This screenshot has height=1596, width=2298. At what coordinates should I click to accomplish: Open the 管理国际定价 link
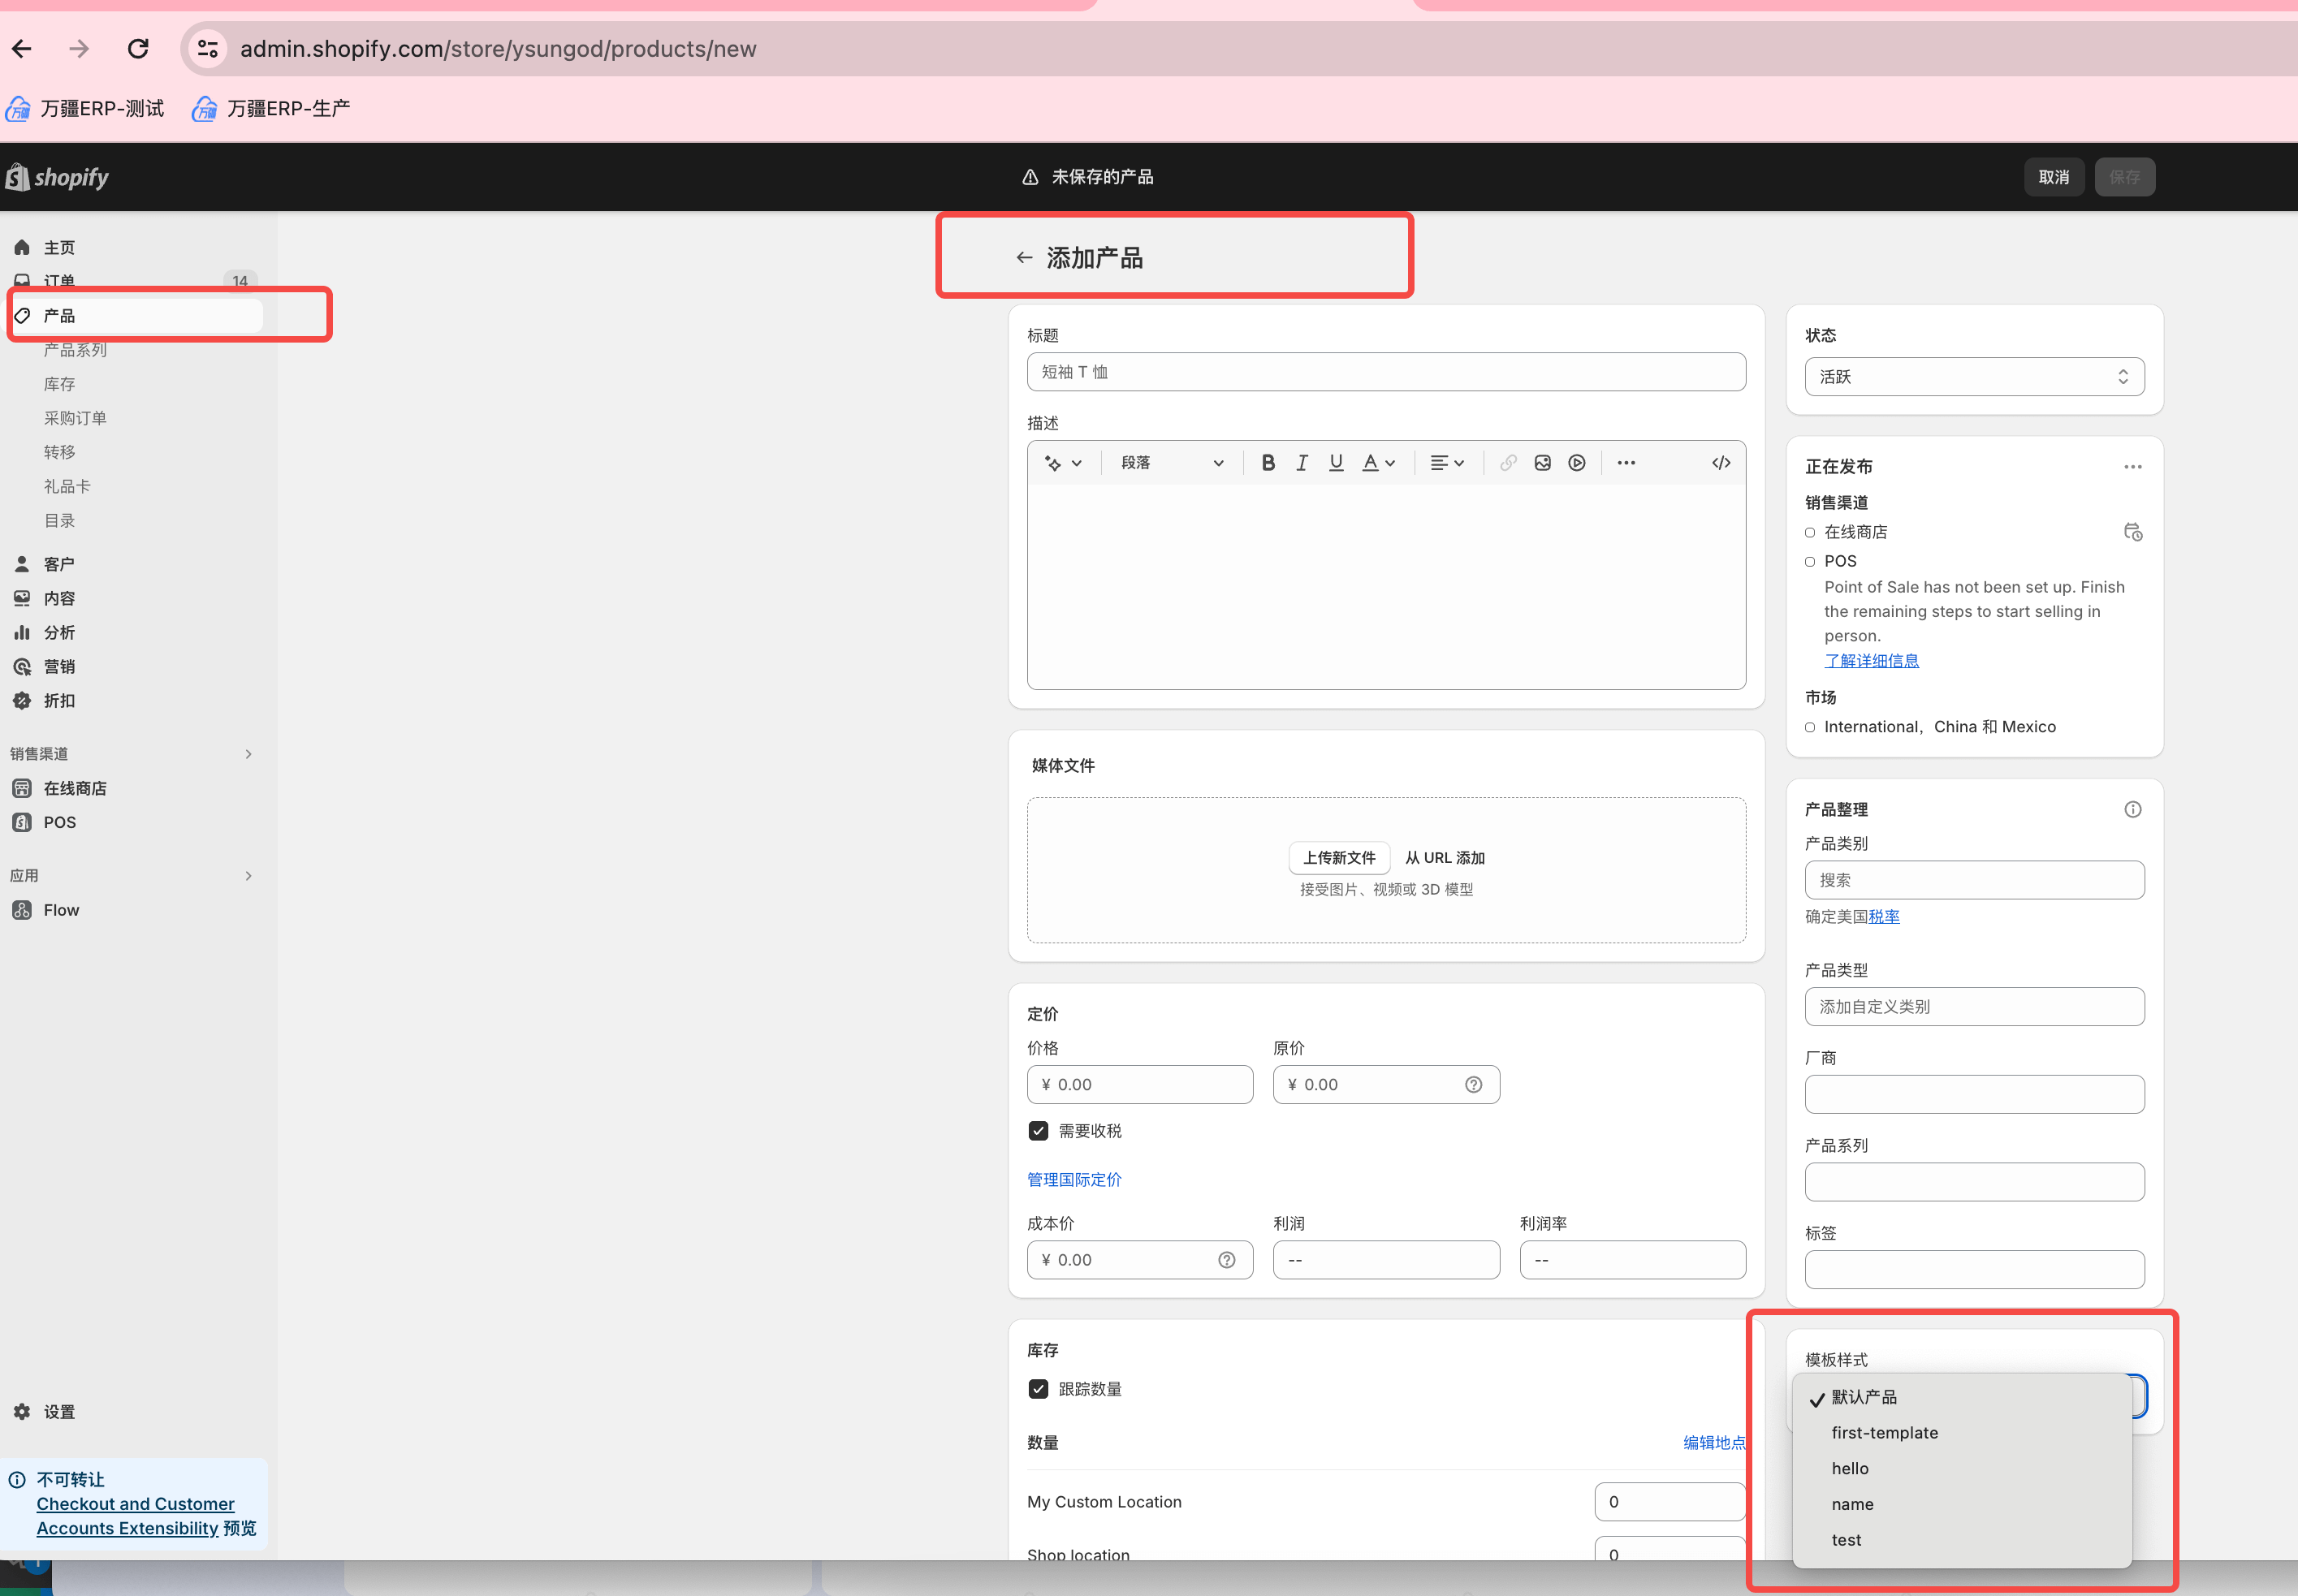click(1074, 1180)
